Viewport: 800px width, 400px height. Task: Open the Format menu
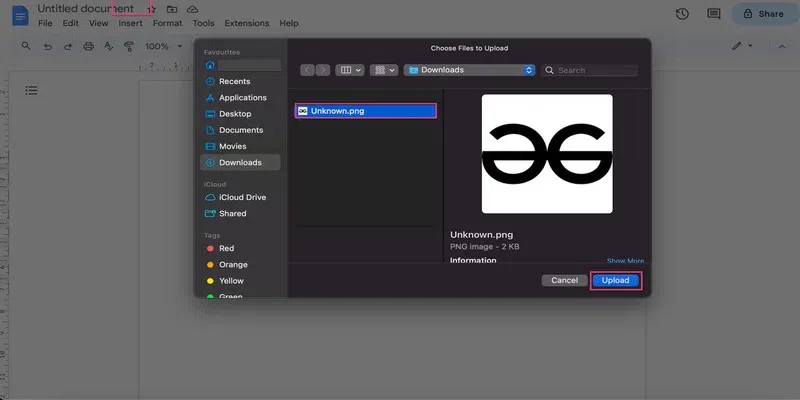167,23
